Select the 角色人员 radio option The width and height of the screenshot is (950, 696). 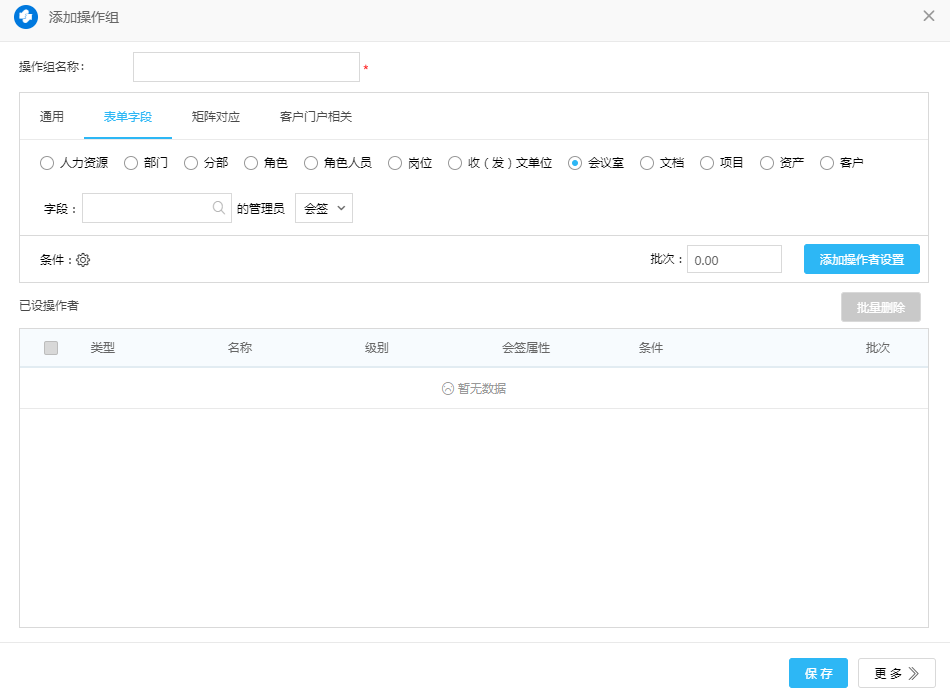(x=311, y=163)
